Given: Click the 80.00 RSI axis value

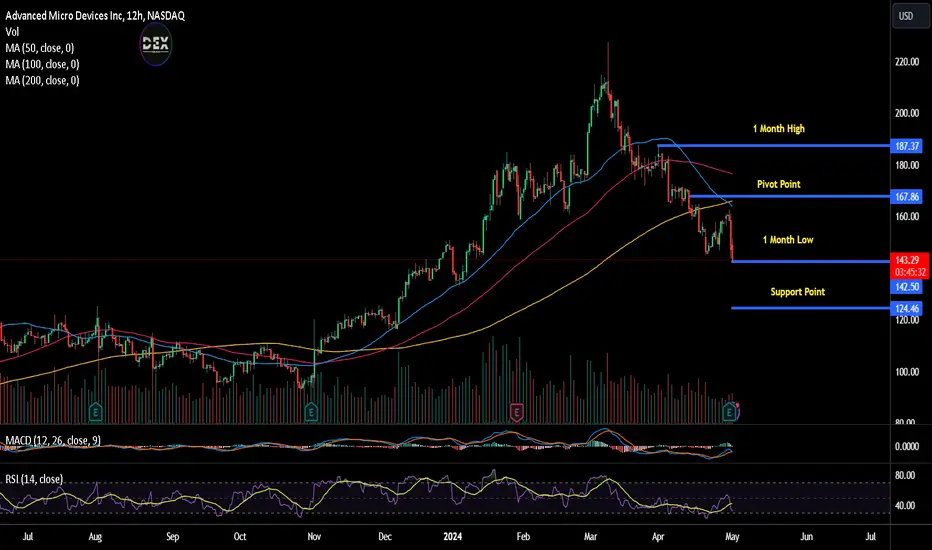Looking at the screenshot, I should (905, 475).
